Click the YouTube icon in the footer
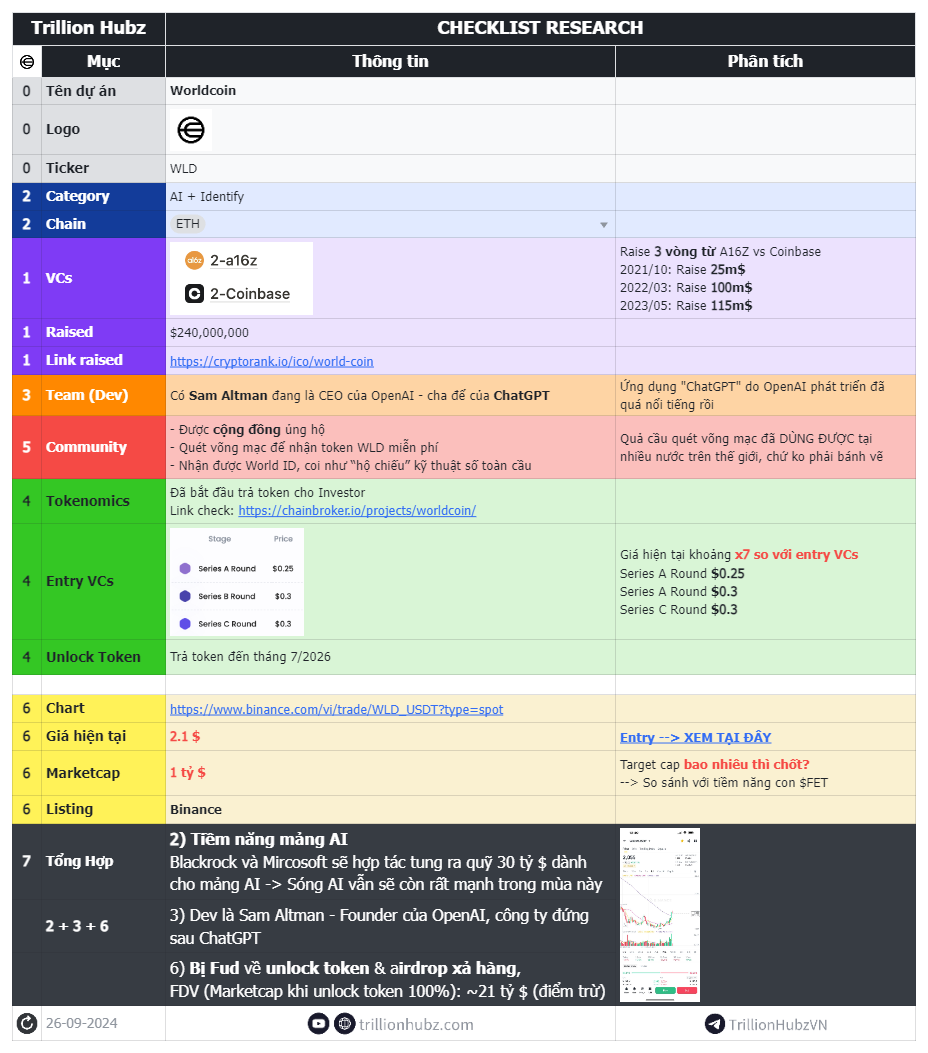The width and height of the screenshot is (928, 1053). click(x=318, y=1024)
